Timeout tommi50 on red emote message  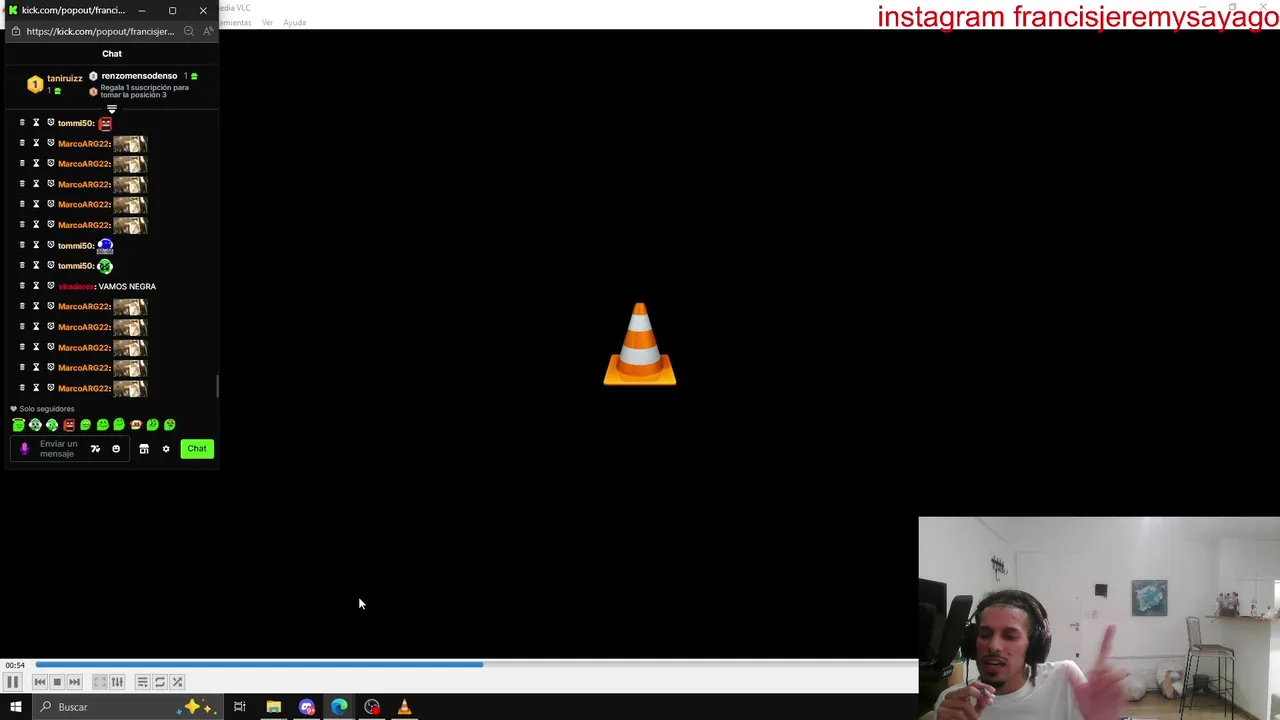[x=36, y=123]
